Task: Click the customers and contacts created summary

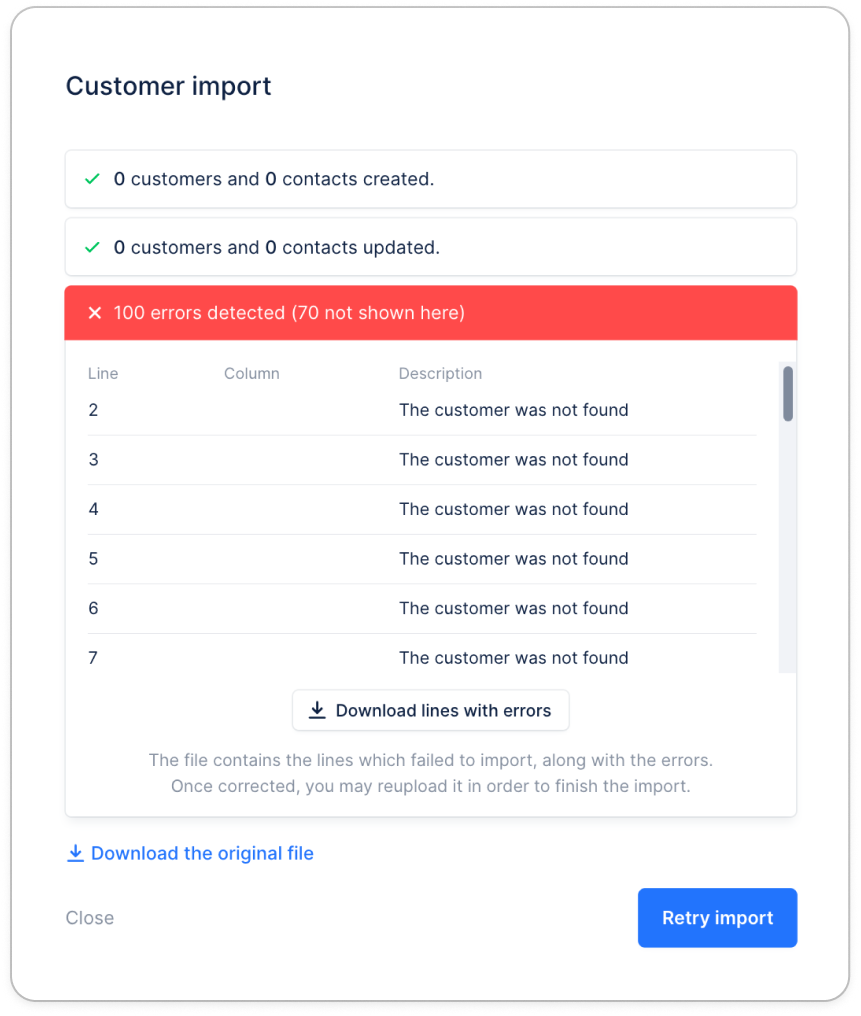Action: 431,179
